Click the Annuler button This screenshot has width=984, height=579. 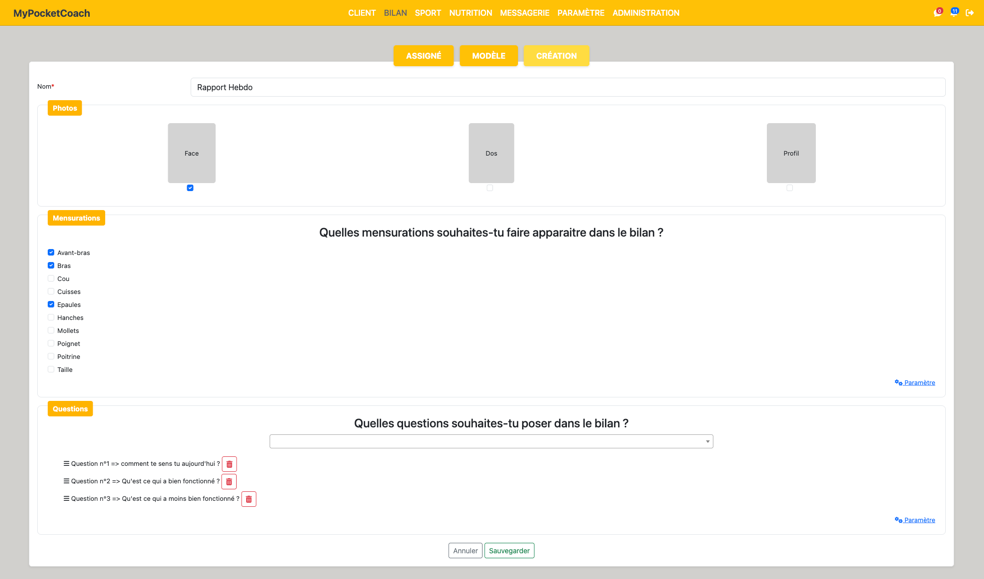pyautogui.click(x=465, y=551)
